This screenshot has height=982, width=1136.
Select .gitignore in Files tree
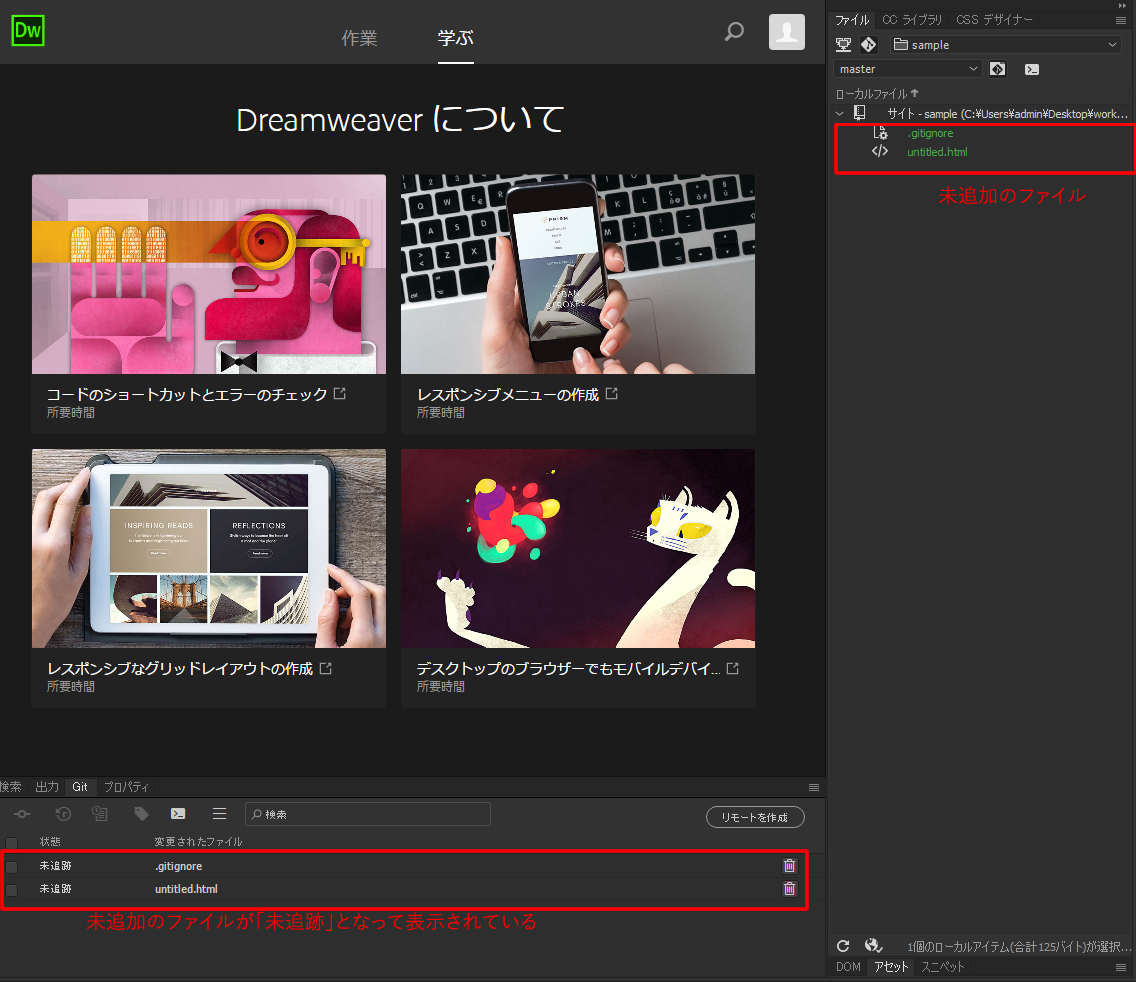pos(930,133)
